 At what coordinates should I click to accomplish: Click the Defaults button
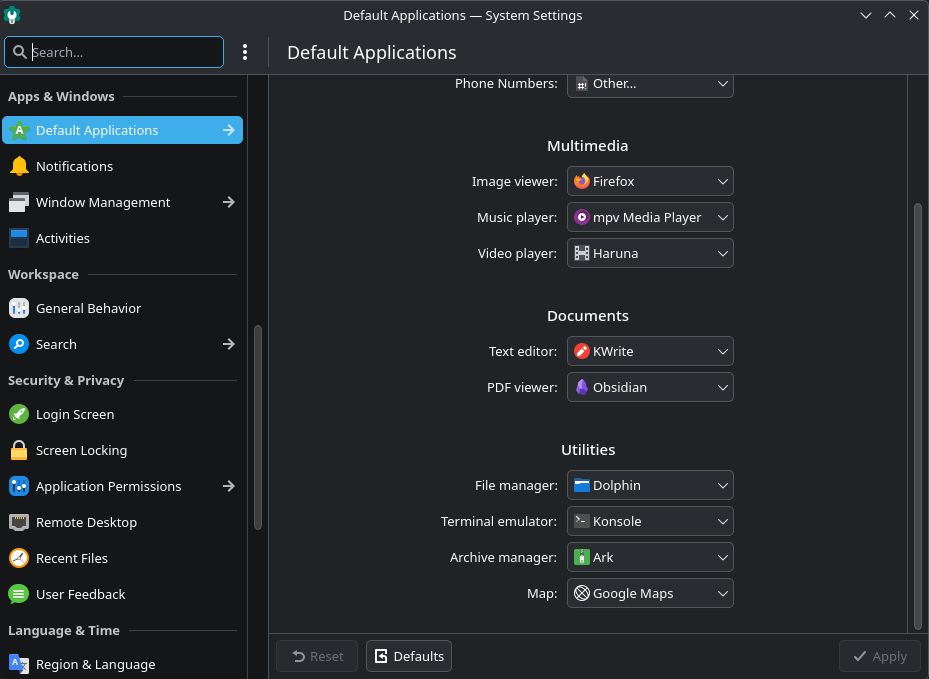(409, 656)
